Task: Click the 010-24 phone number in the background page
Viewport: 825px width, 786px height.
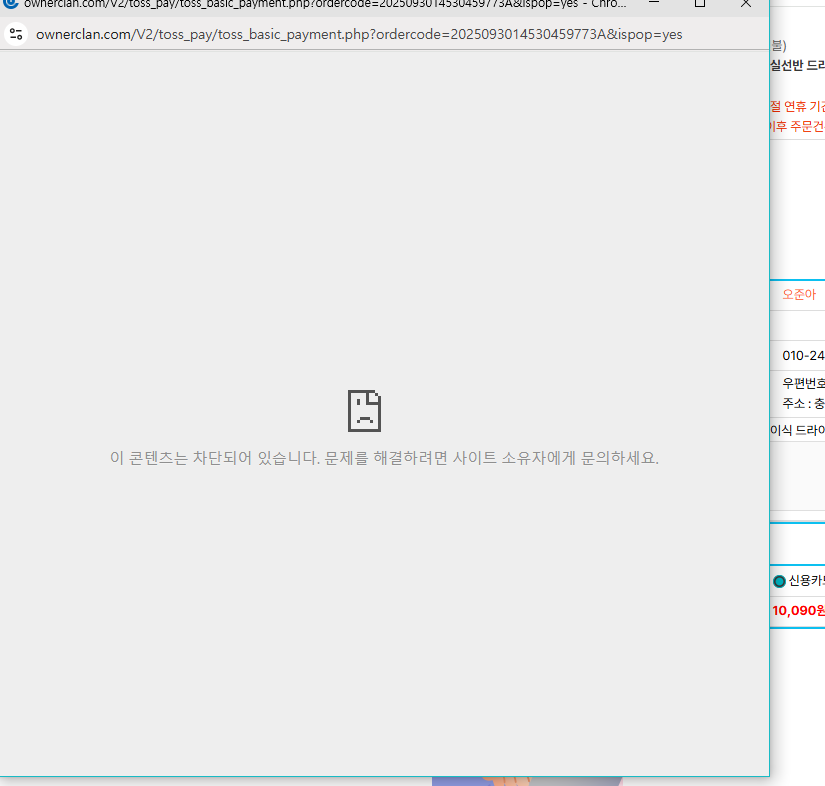Action: tap(803, 356)
